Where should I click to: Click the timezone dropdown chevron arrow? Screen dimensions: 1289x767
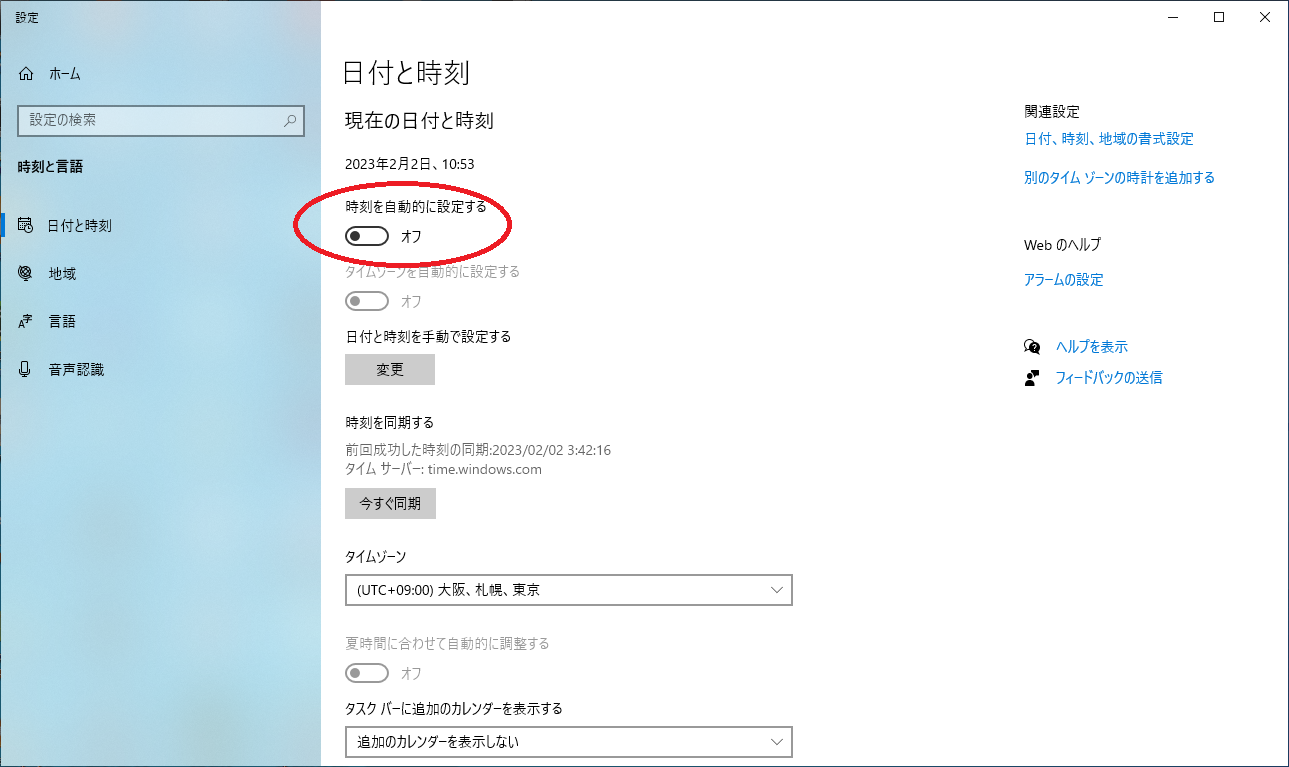(777, 590)
